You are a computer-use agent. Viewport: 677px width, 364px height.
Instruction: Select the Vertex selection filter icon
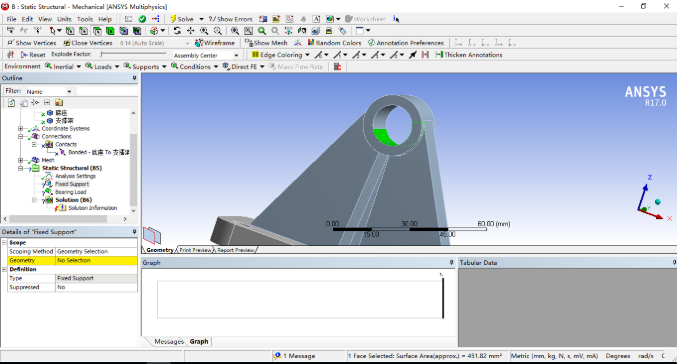[70, 31]
